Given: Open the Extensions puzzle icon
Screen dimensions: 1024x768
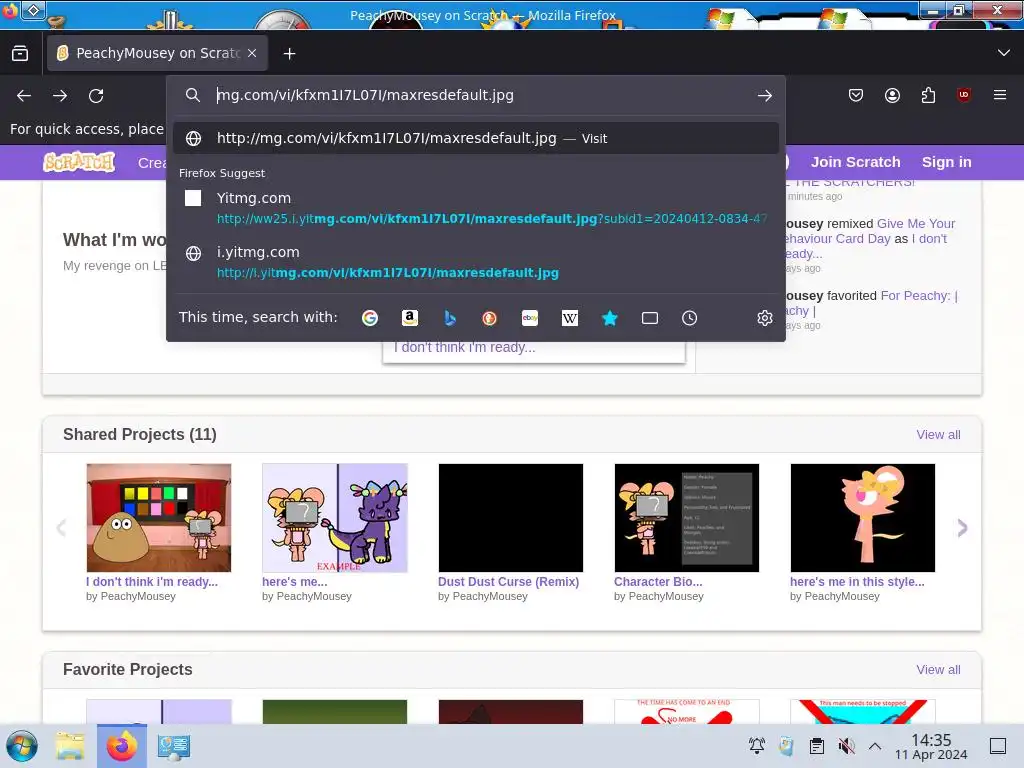Looking at the screenshot, I should (x=928, y=95).
